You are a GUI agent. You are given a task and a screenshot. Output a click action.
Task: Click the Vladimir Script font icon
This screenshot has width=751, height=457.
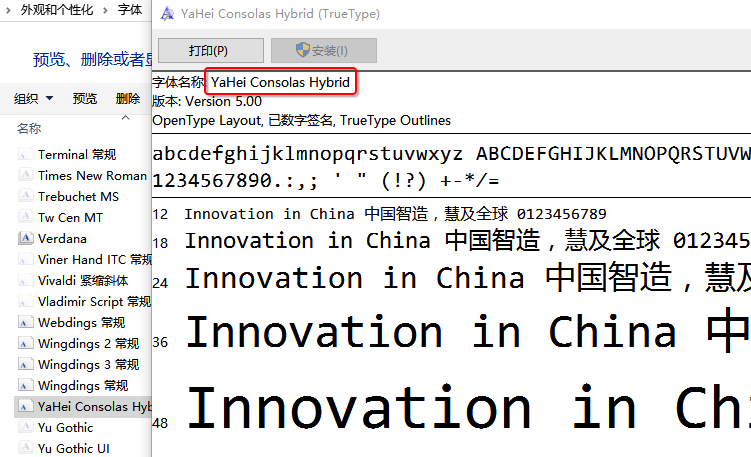(x=25, y=301)
